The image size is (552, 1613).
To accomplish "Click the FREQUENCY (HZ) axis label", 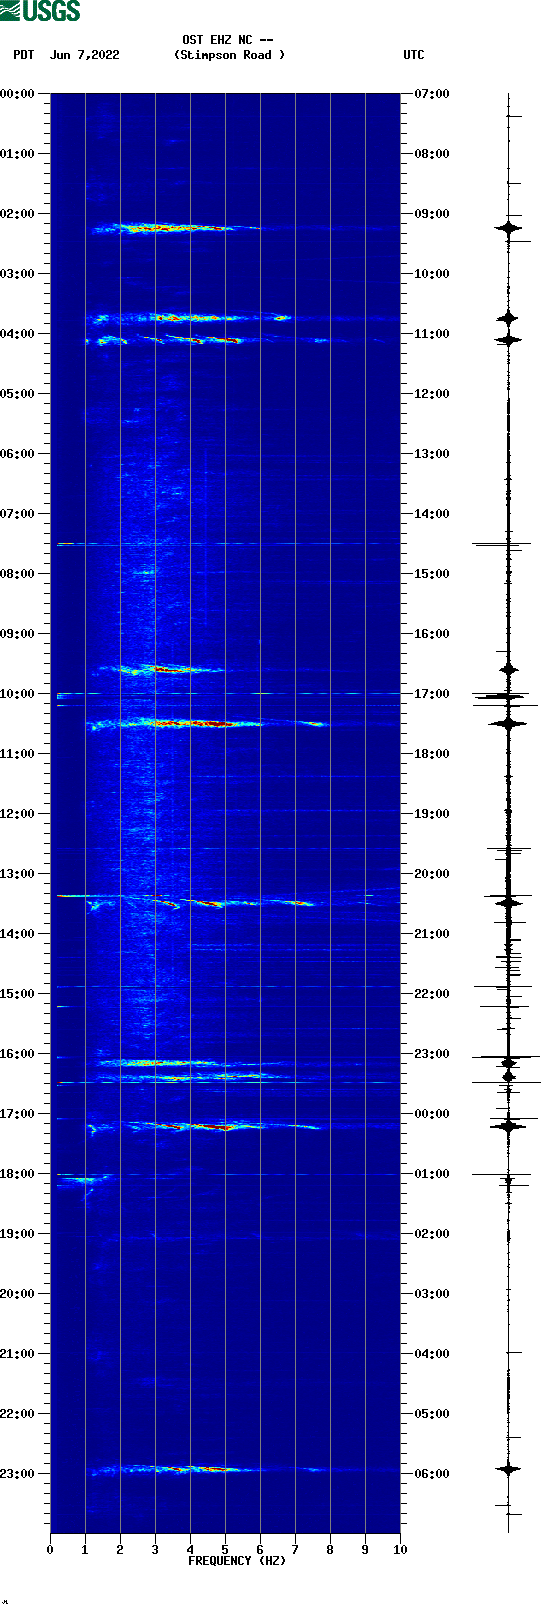I will coord(237,1561).
